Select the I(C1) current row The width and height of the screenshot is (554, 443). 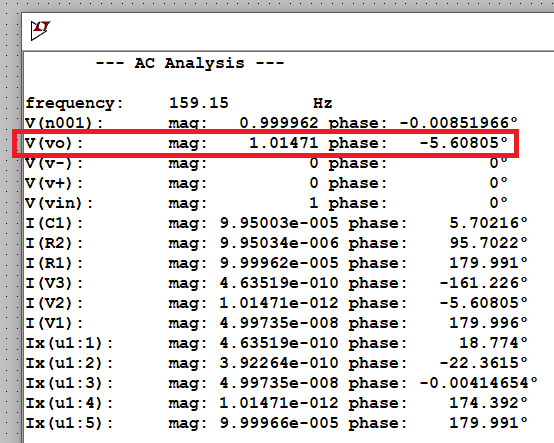tap(276, 223)
